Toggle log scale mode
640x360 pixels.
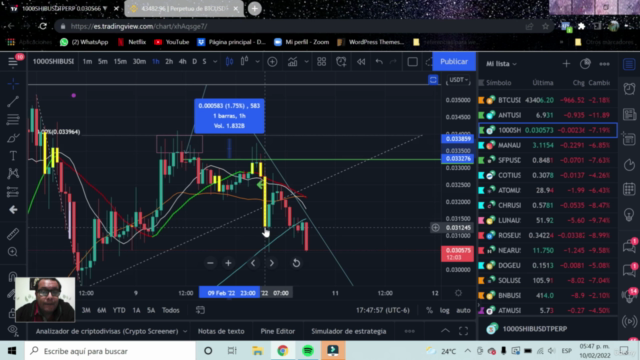tap(445, 311)
